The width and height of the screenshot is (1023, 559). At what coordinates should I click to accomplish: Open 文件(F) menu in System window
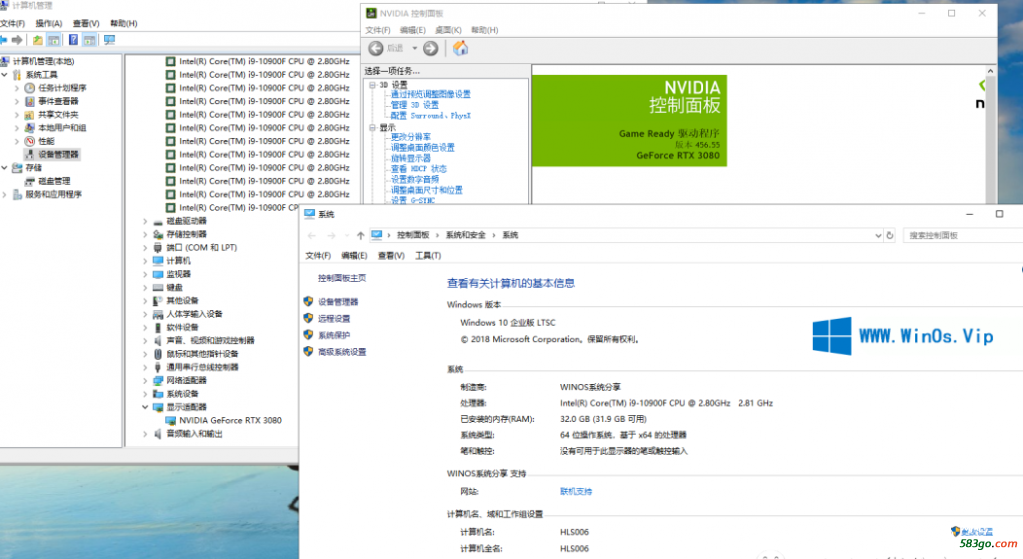[318, 256]
